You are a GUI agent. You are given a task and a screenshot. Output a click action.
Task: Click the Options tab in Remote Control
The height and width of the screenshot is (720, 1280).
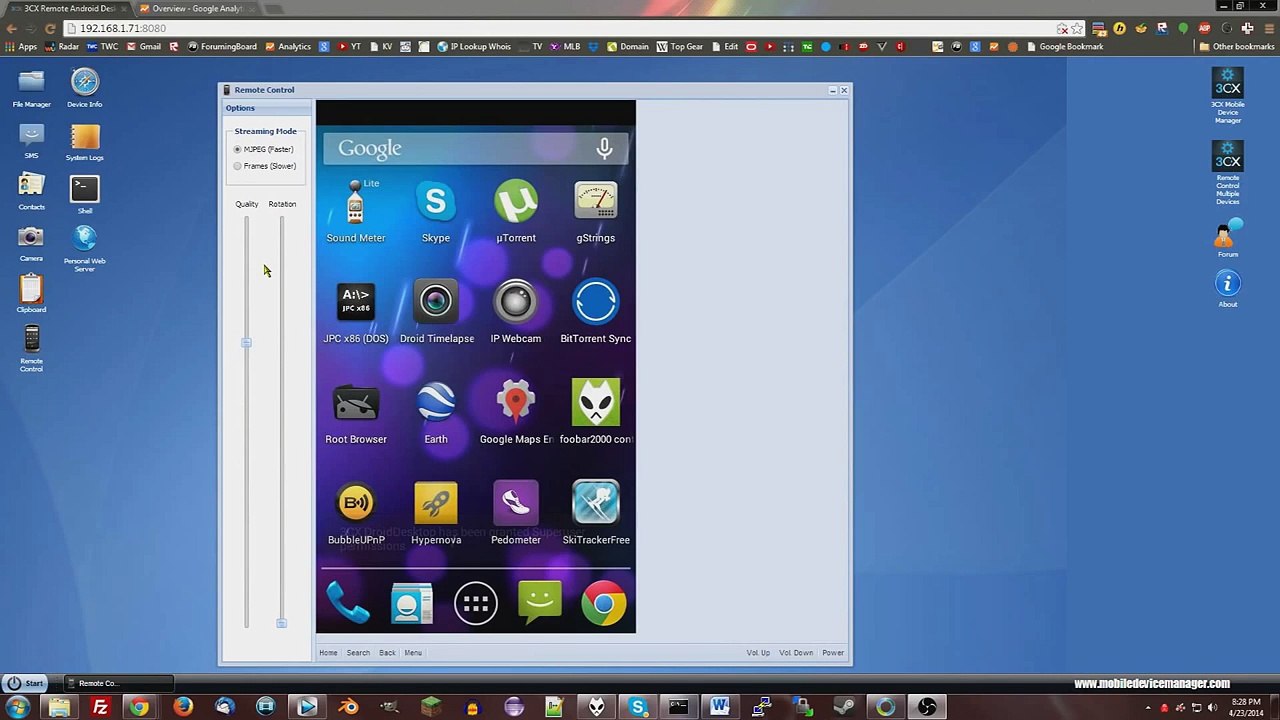pyautogui.click(x=240, y=108)
